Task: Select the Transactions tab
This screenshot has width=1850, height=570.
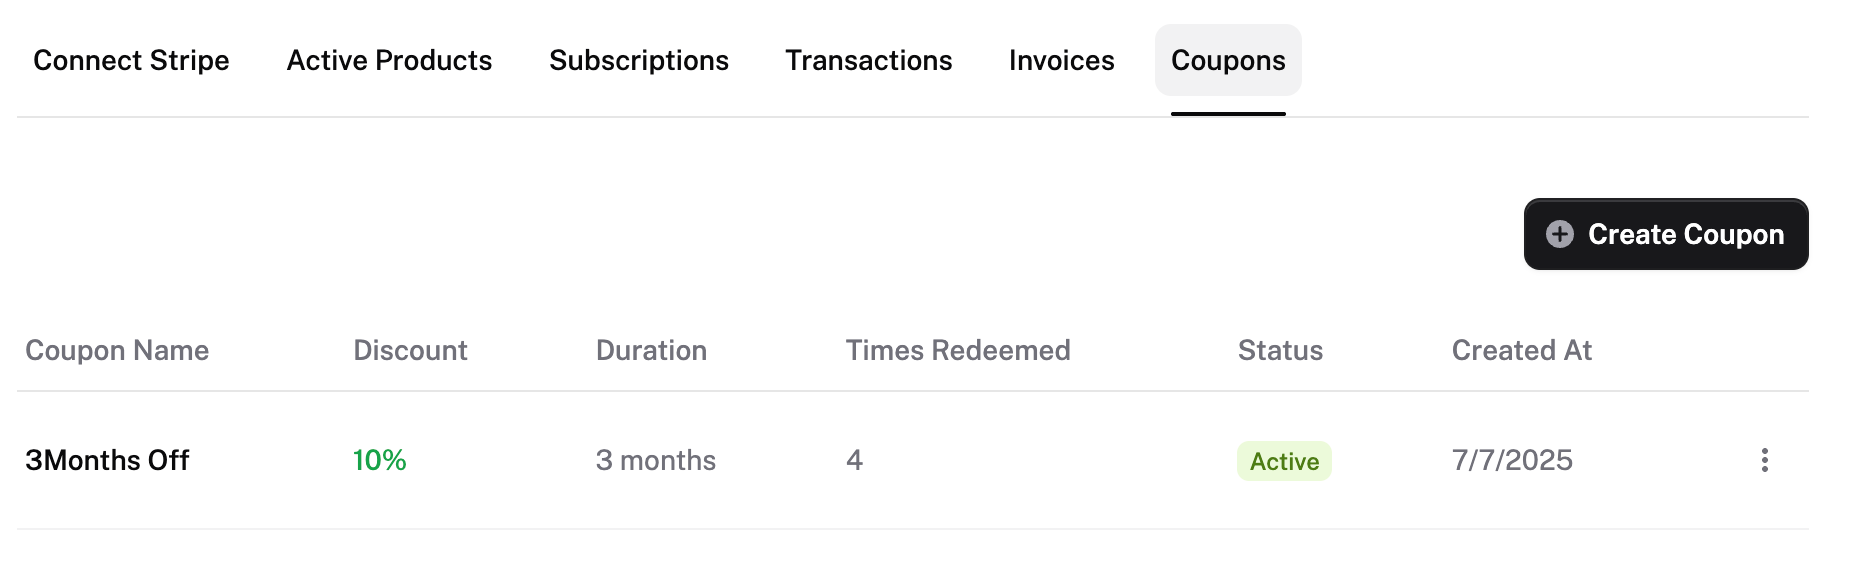Action: [868, 61]
